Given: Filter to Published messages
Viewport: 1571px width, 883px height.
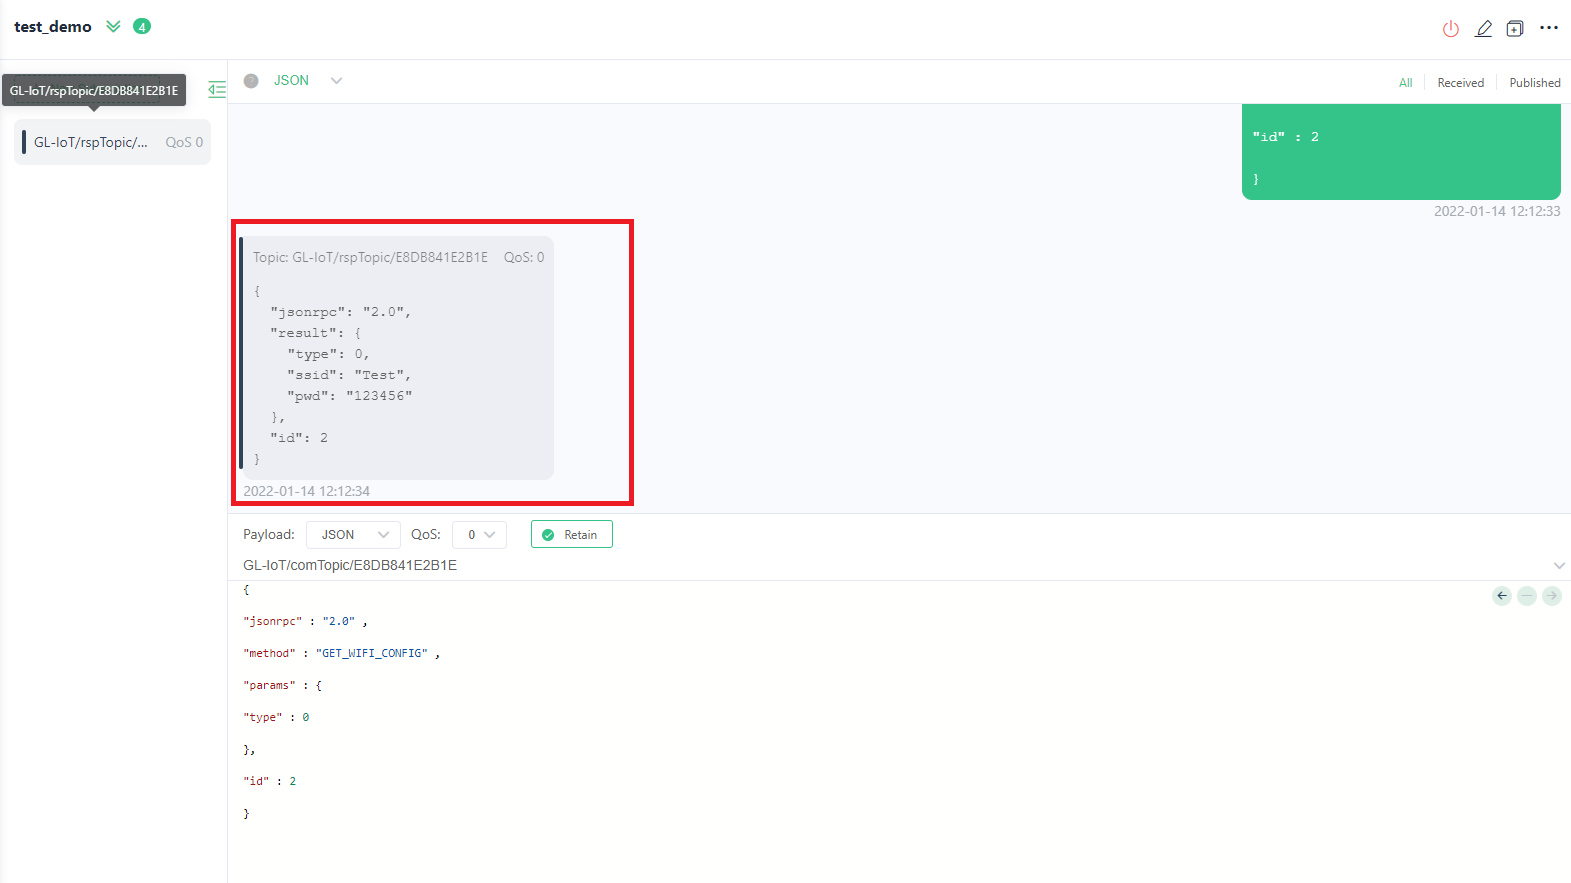Looking at the screenshot, I should pos(1534,83).
